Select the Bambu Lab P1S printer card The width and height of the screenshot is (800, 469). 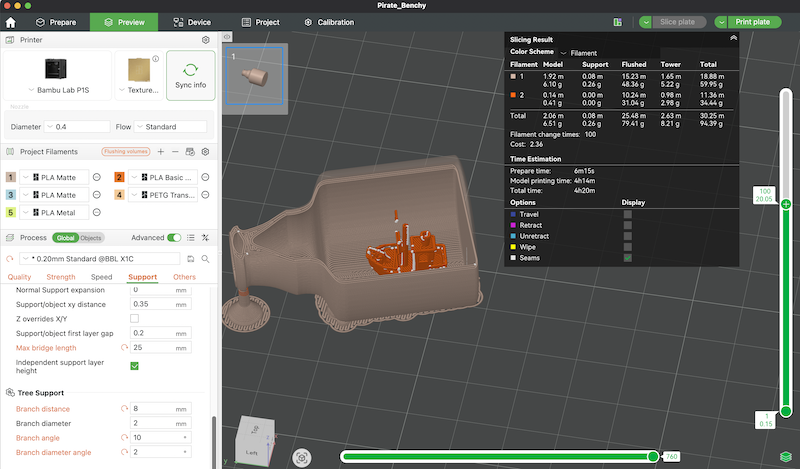[57, 75]
